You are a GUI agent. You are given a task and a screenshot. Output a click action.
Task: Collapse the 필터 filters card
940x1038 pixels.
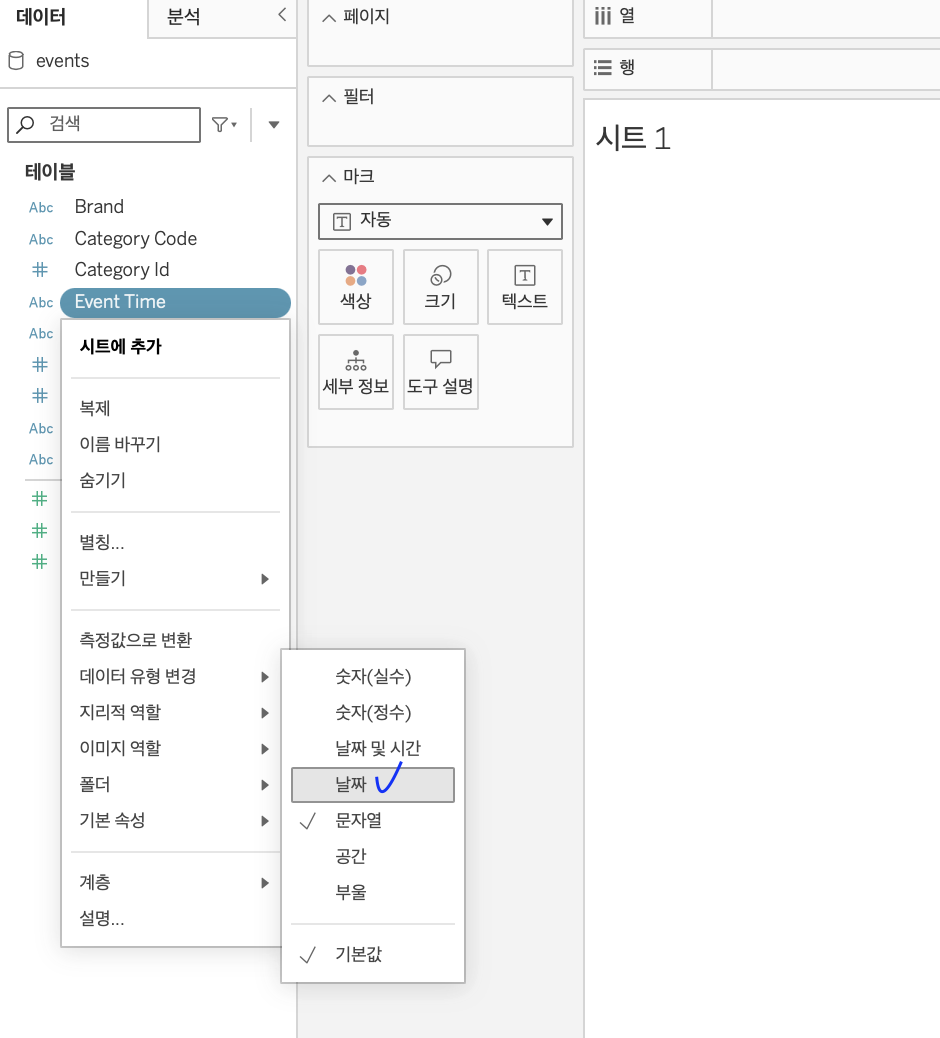pos(328,98)
